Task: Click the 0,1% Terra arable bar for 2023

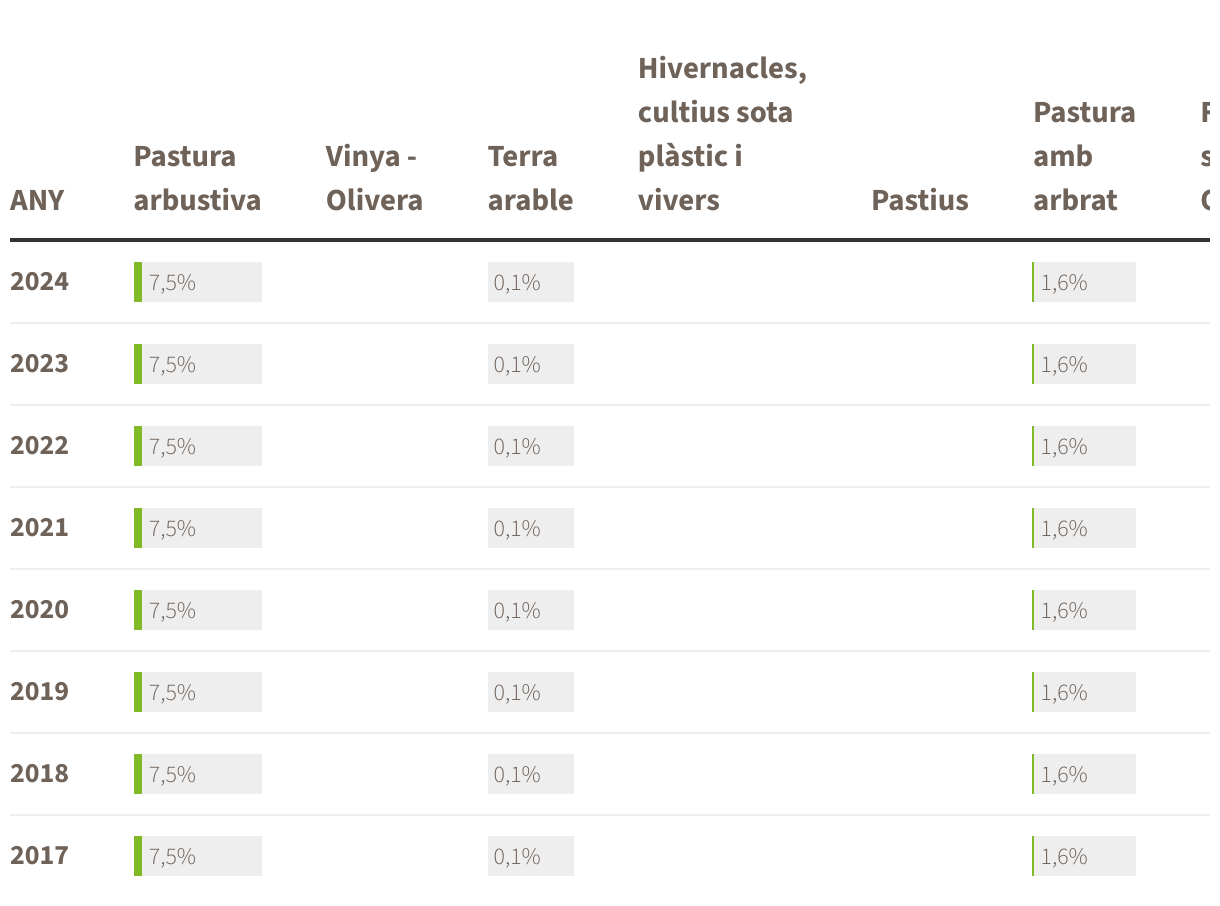Action: point(530,364)
